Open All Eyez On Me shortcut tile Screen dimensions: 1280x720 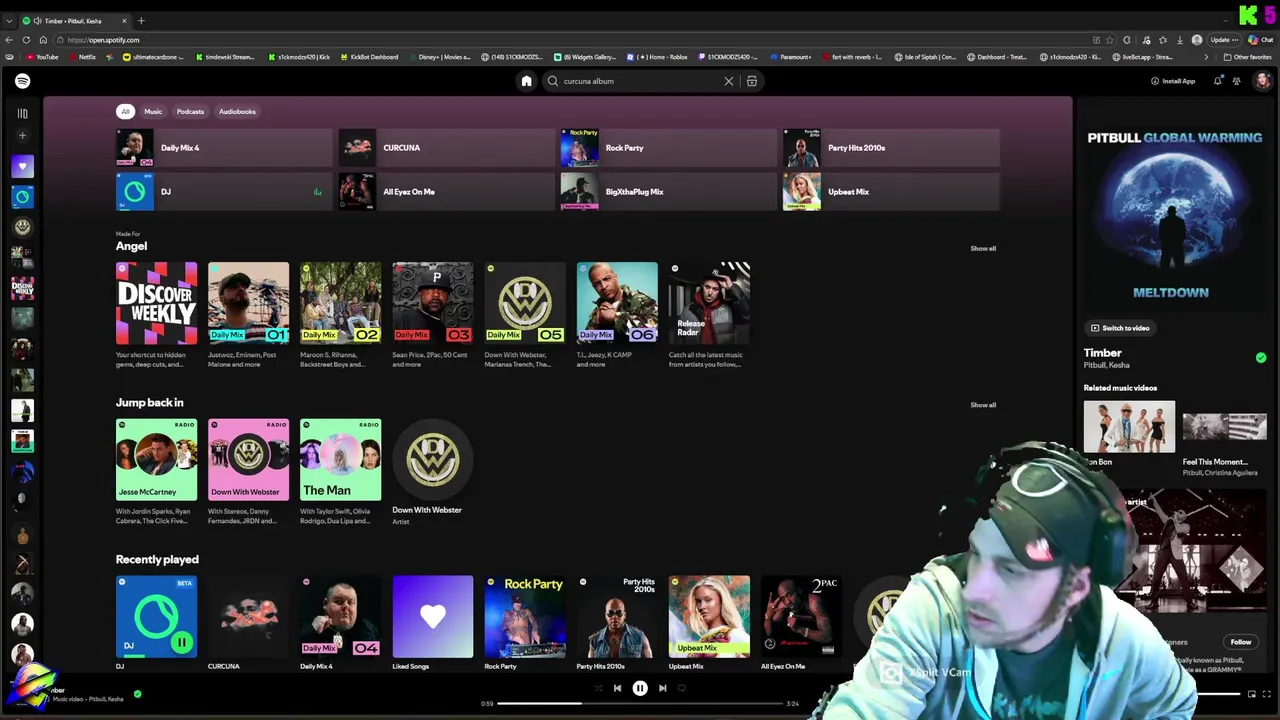pos(446,192)
